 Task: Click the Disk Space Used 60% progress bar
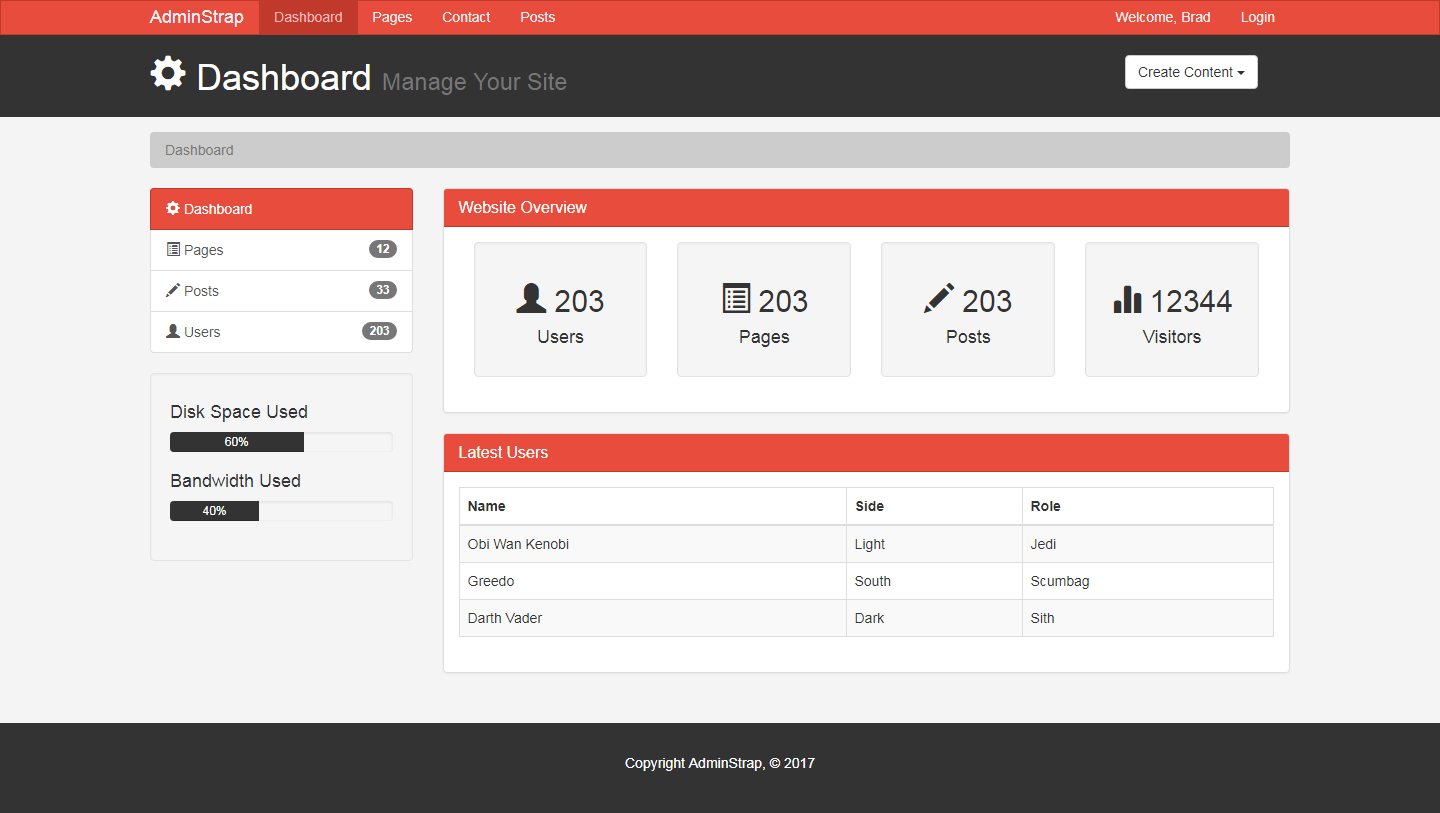point(281,442)
